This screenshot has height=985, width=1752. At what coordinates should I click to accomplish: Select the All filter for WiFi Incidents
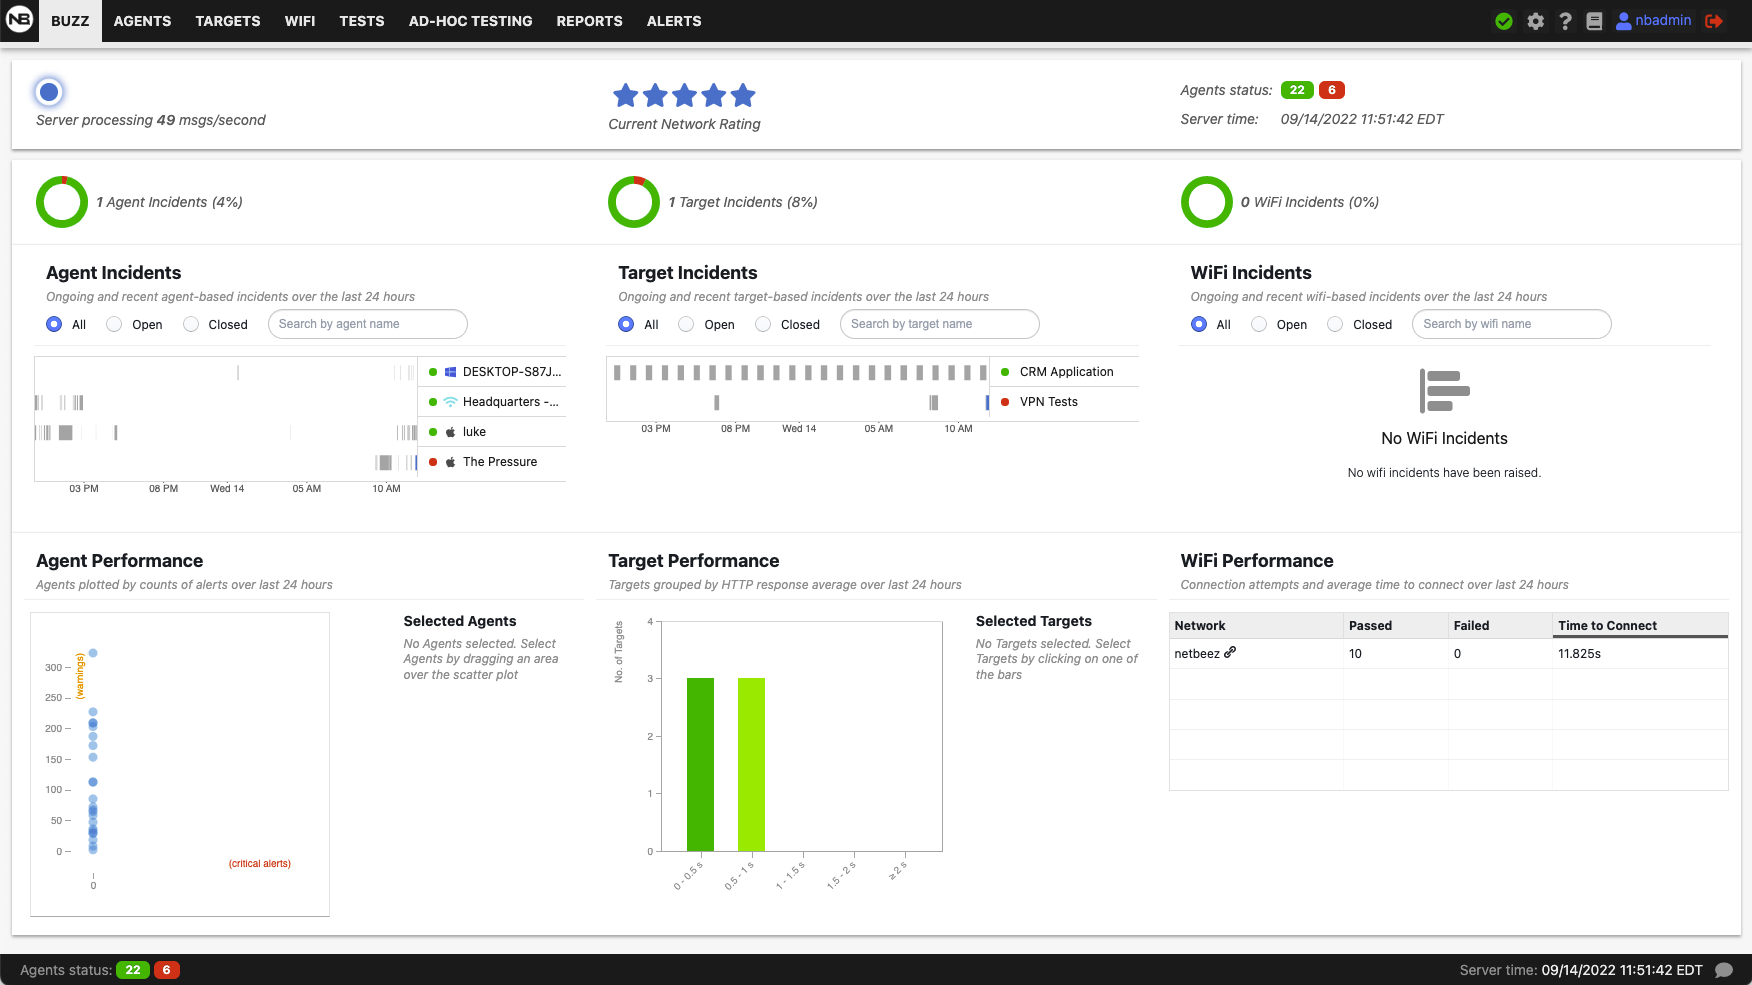coord(1198,324)
